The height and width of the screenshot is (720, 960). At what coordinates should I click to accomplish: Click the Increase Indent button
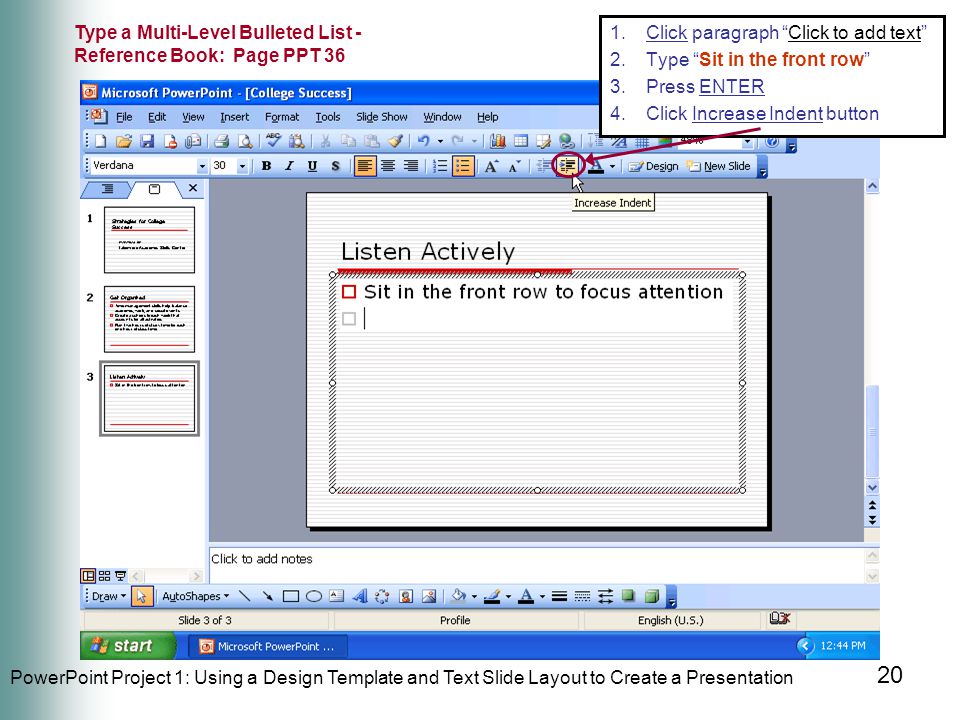click(x=568, y=165)
